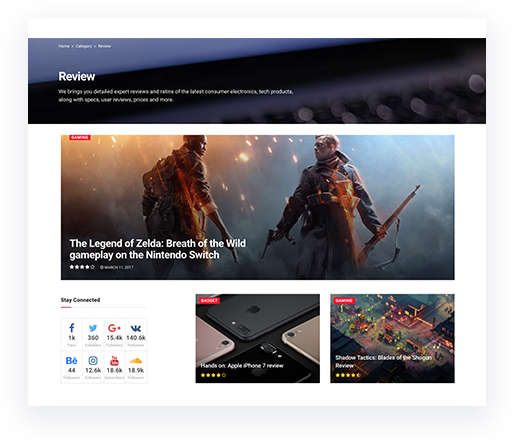The width and height of the screenshot is (514, 444).
Task: Click the GAMING tag on the featured image
Action: (x=80, y=137)
